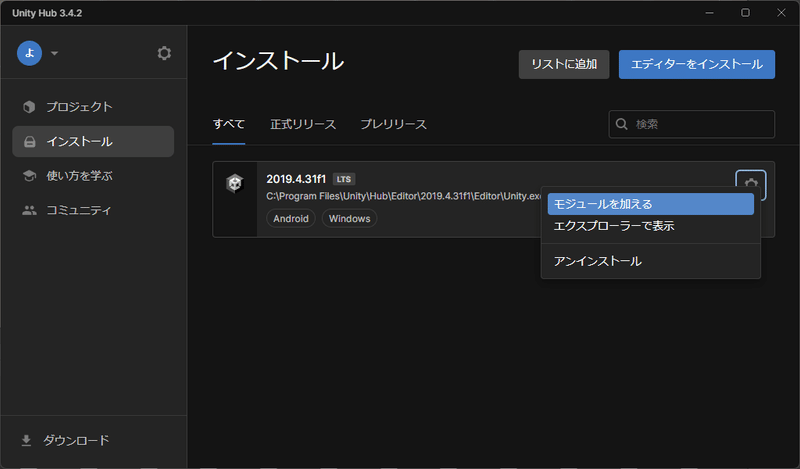Image resolution: width=800 pixels, height=469 pixels.
Task: Click the プロジェクト cube icon
Action: (x=29, y=107)
